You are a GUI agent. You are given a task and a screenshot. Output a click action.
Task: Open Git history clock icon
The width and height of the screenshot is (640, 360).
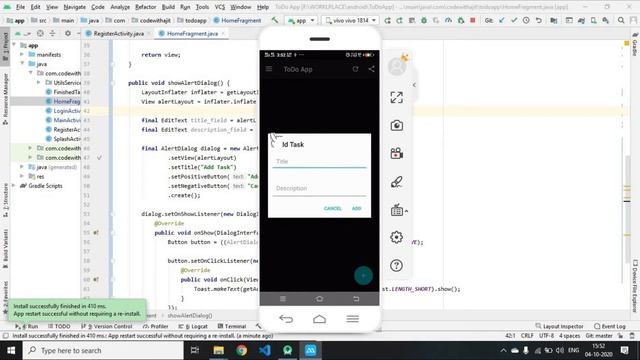[x=526, y=20]
